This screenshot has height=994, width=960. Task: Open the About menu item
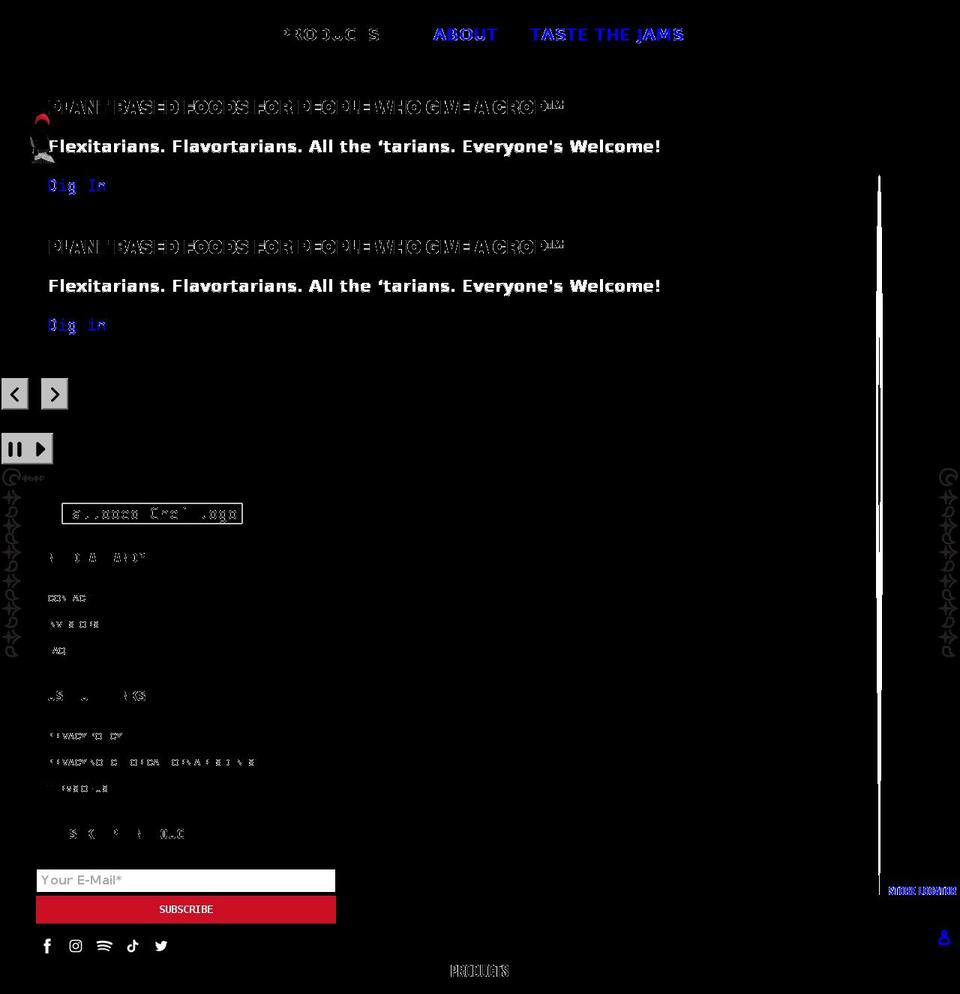click(x=465, y=35)
